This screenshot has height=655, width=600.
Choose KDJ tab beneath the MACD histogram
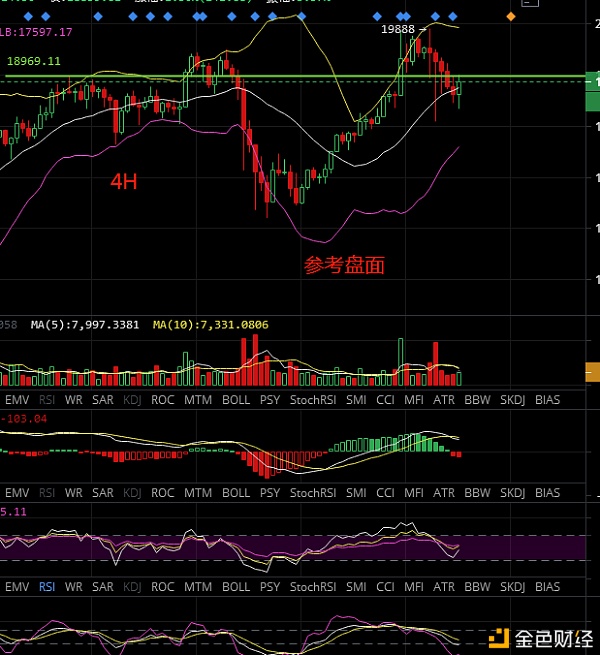[x=132, y=493]
